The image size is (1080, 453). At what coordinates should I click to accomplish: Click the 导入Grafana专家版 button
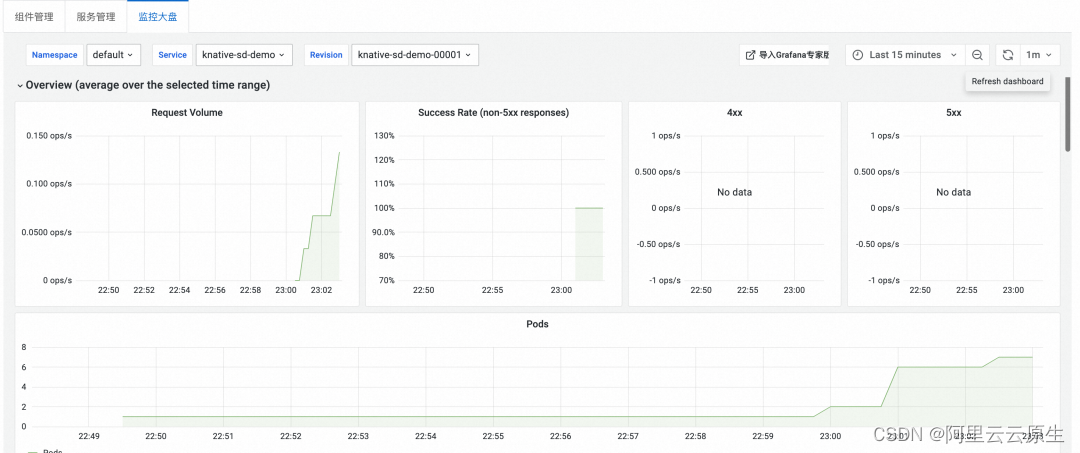786,55
